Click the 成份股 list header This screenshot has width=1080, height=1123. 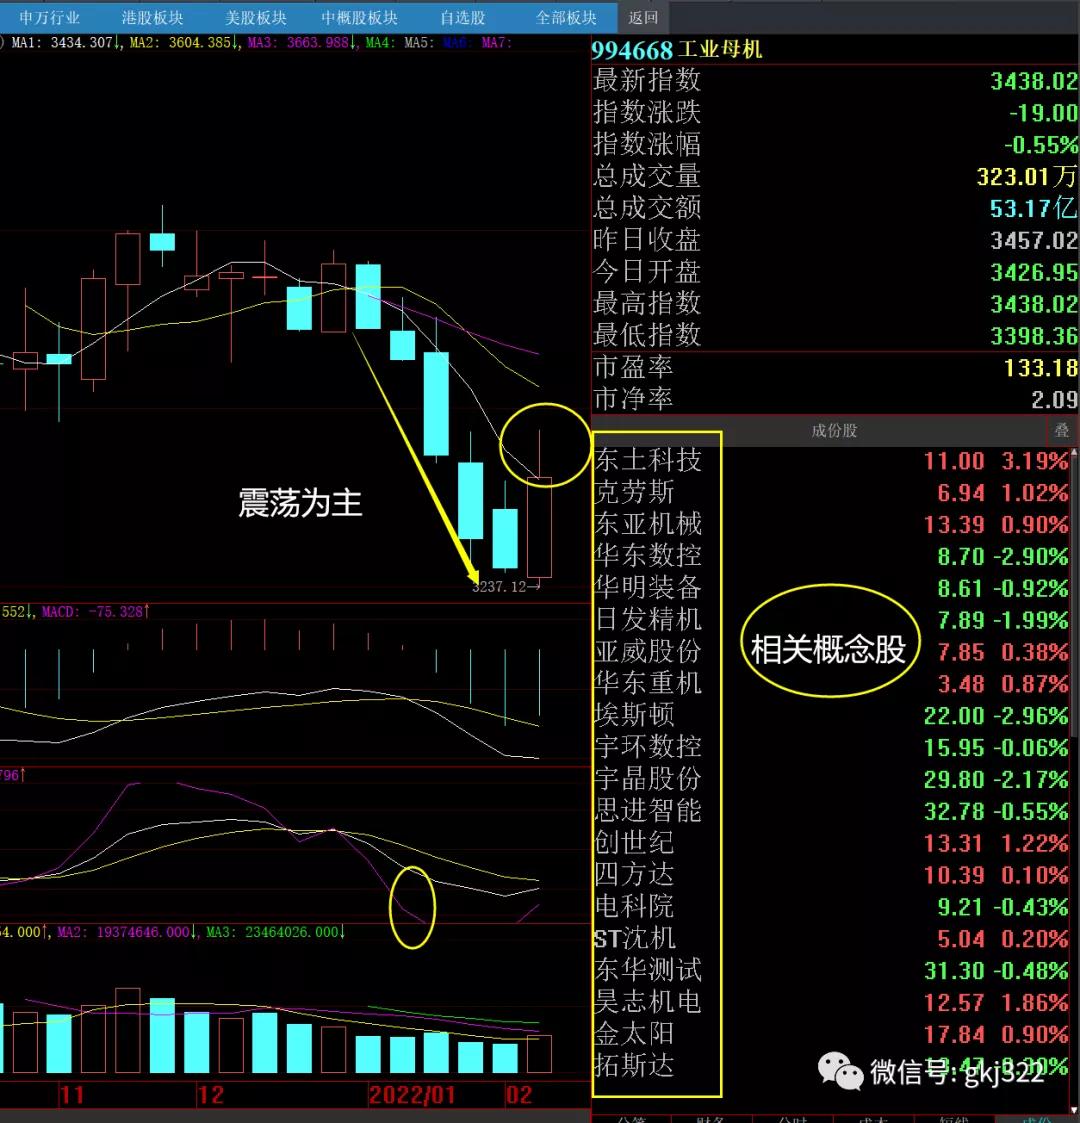[834, 430]
